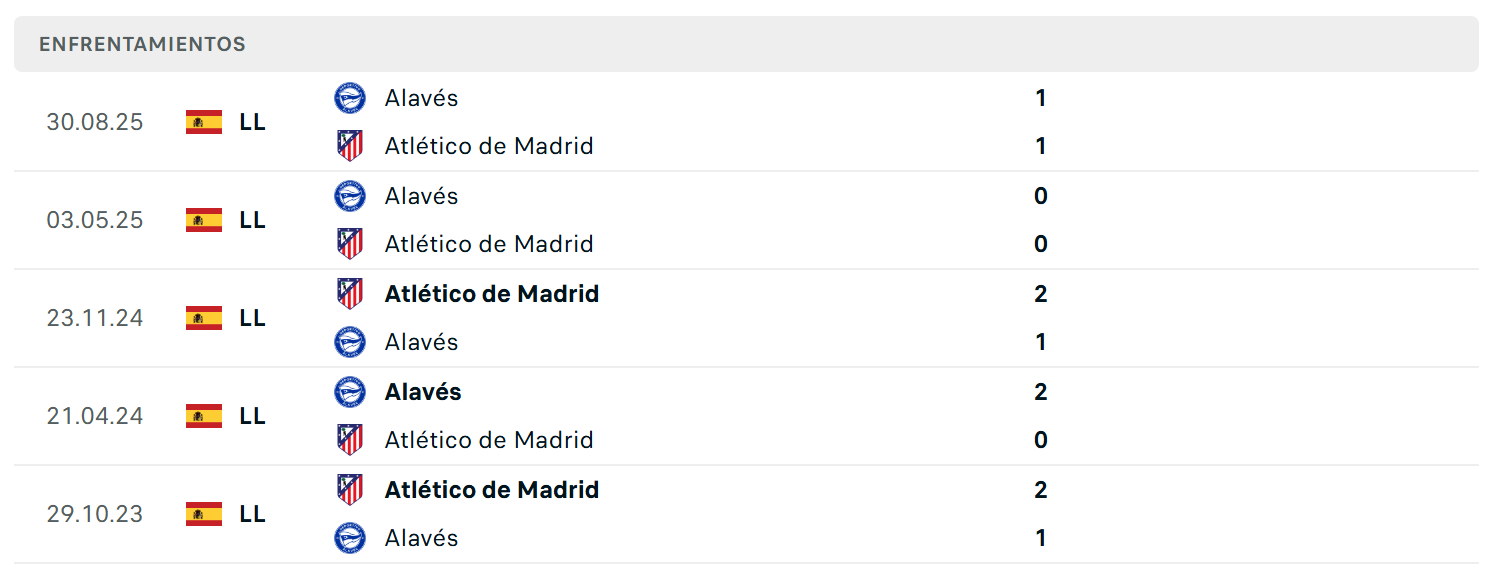Click Alavés crest in 23.11.24 match
1494x579 pixels.
350,342
